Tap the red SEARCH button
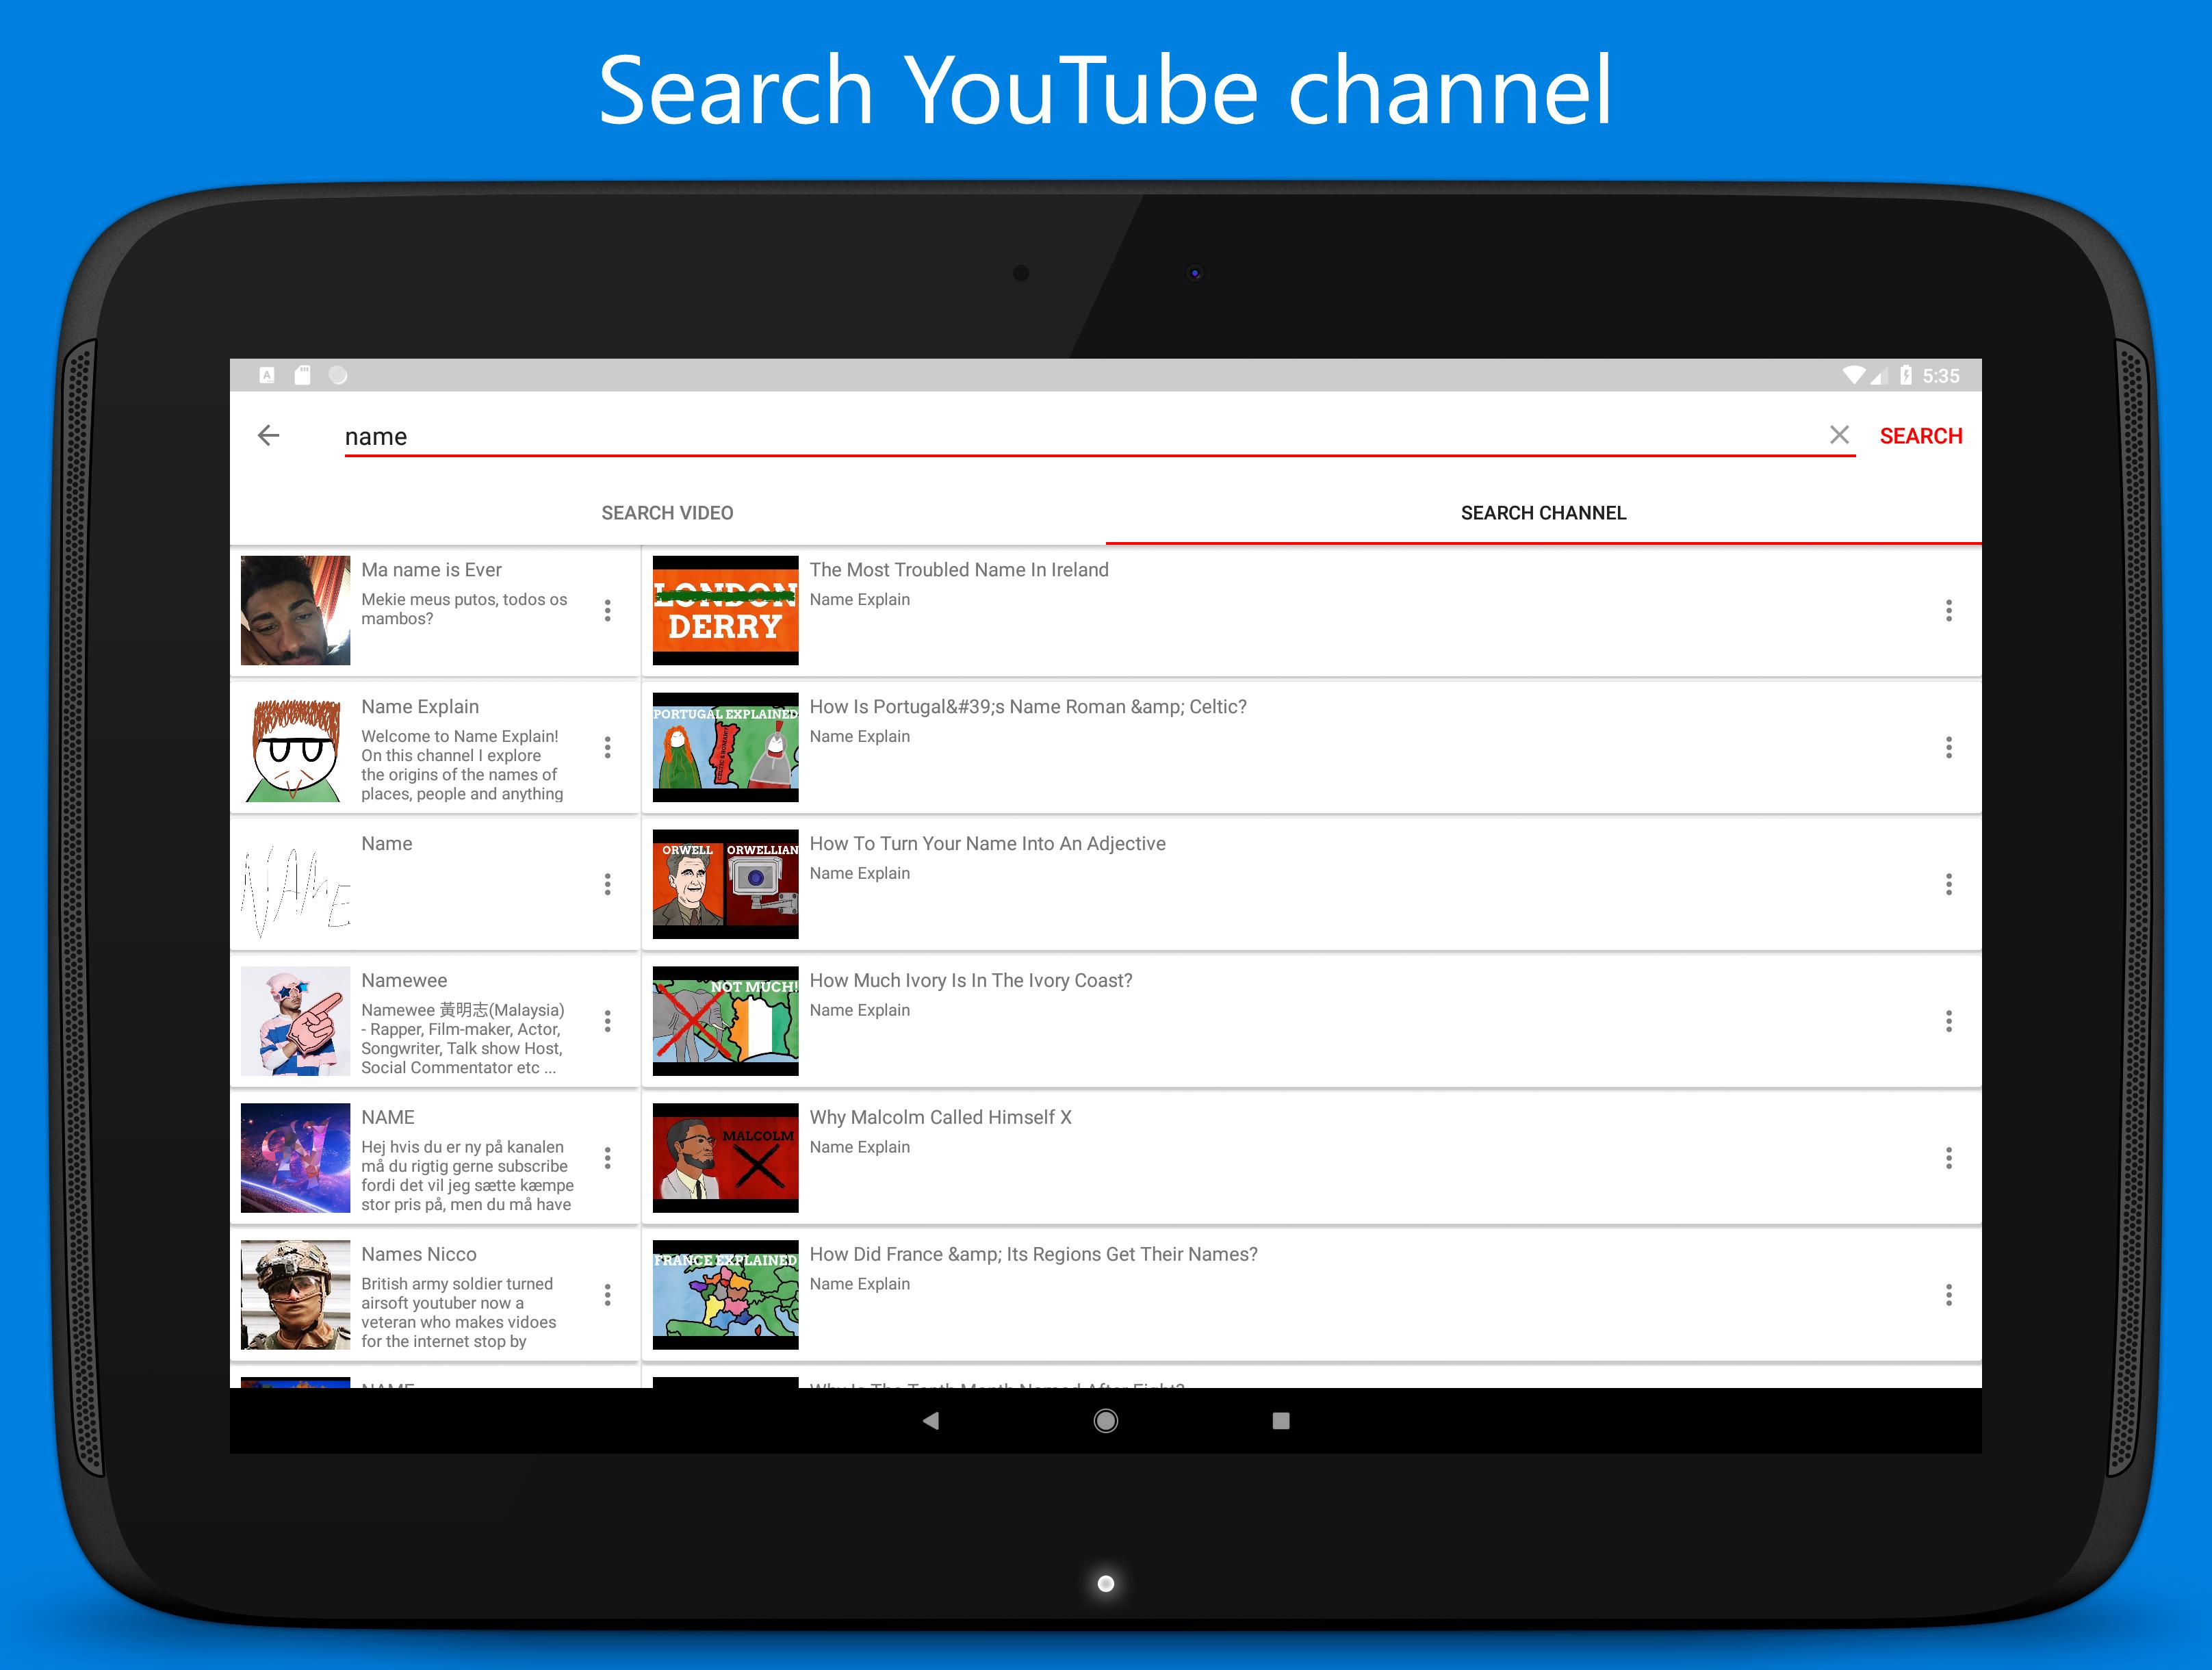This screenshot has width=2212, height=1670. [x=1920, y=436]
